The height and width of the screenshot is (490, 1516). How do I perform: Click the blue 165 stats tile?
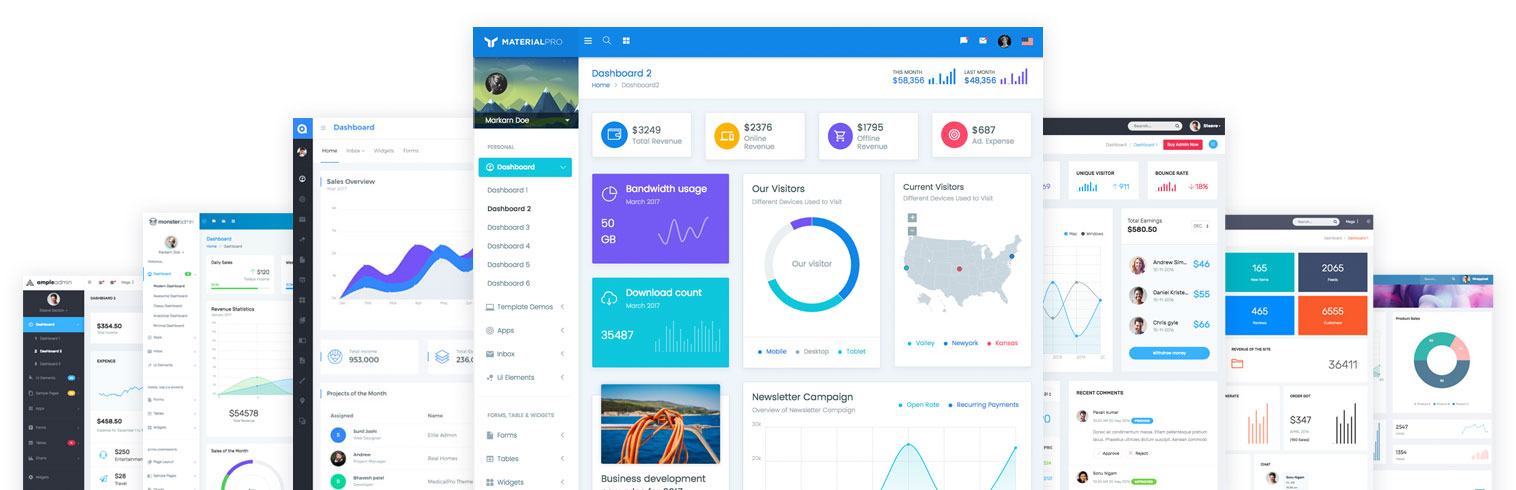(x=1260, y=272)
